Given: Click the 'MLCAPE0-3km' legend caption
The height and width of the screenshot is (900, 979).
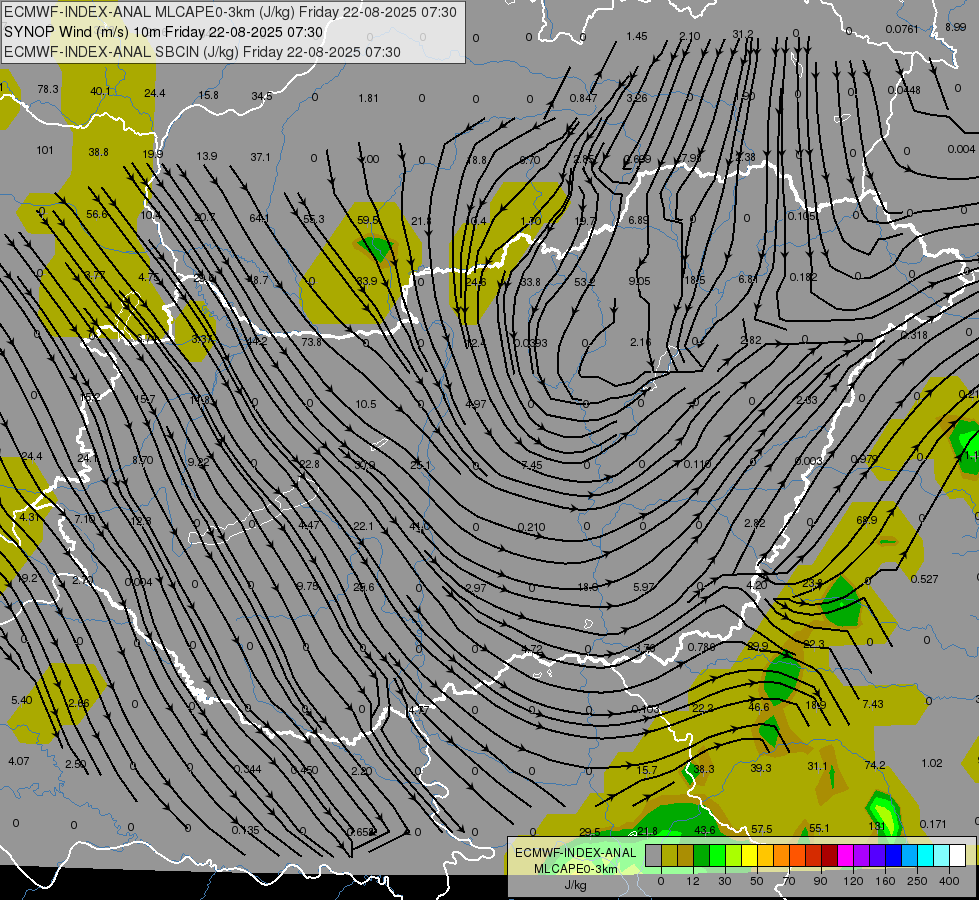Looking at the screenshot, I should point(575,869).
